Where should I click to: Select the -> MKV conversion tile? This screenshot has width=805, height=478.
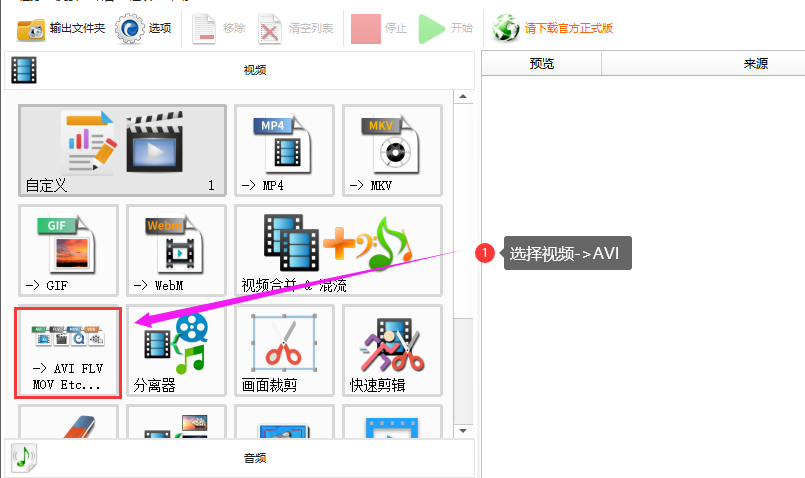392,150
